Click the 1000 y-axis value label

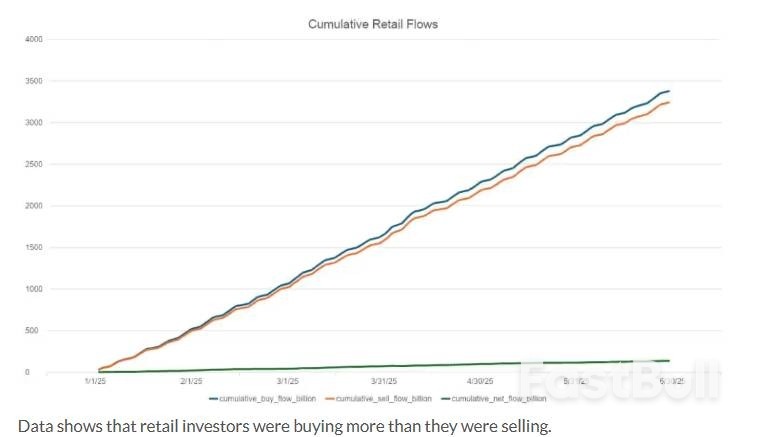point(34,289)
